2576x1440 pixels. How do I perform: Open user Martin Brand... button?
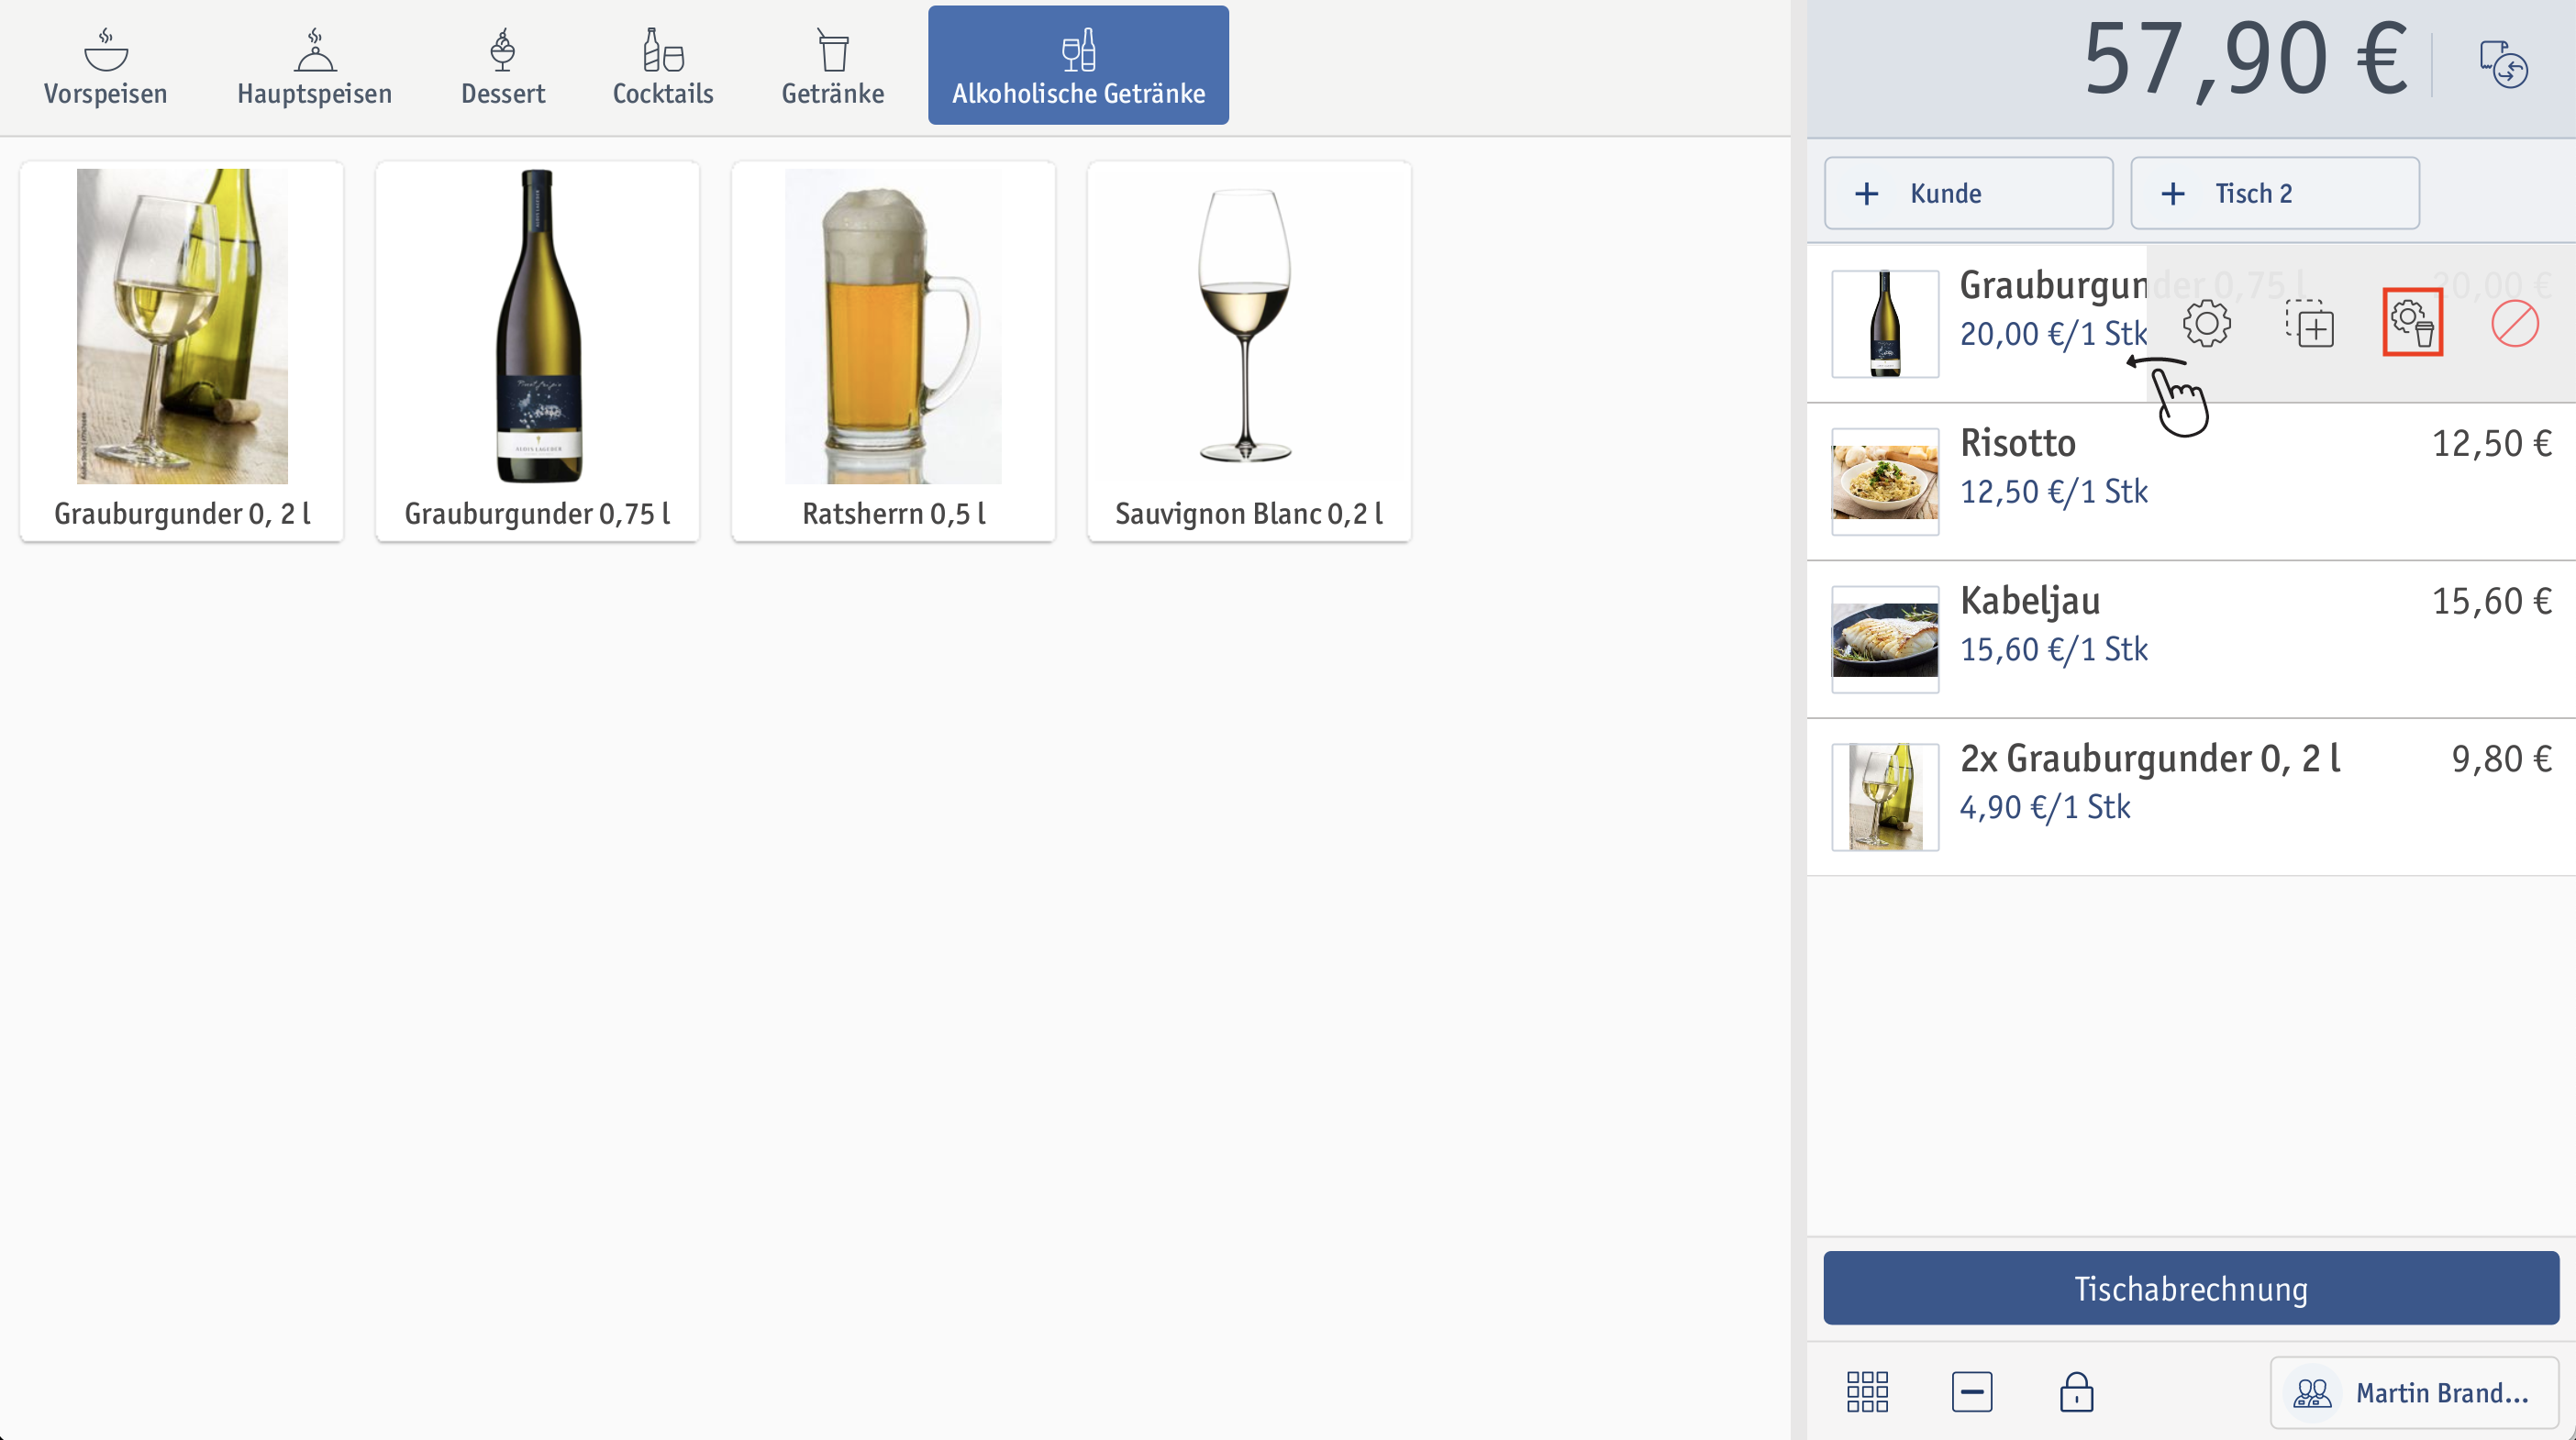[x=2414, y=1392]
